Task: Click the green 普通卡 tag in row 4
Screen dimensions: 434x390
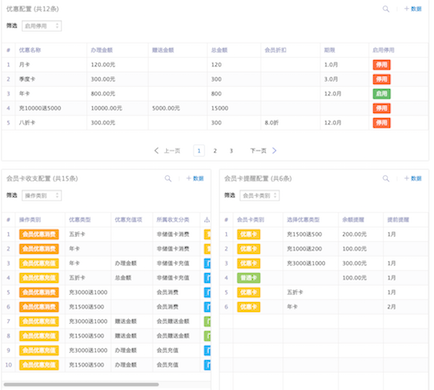Action: click(x=249, y=278)
